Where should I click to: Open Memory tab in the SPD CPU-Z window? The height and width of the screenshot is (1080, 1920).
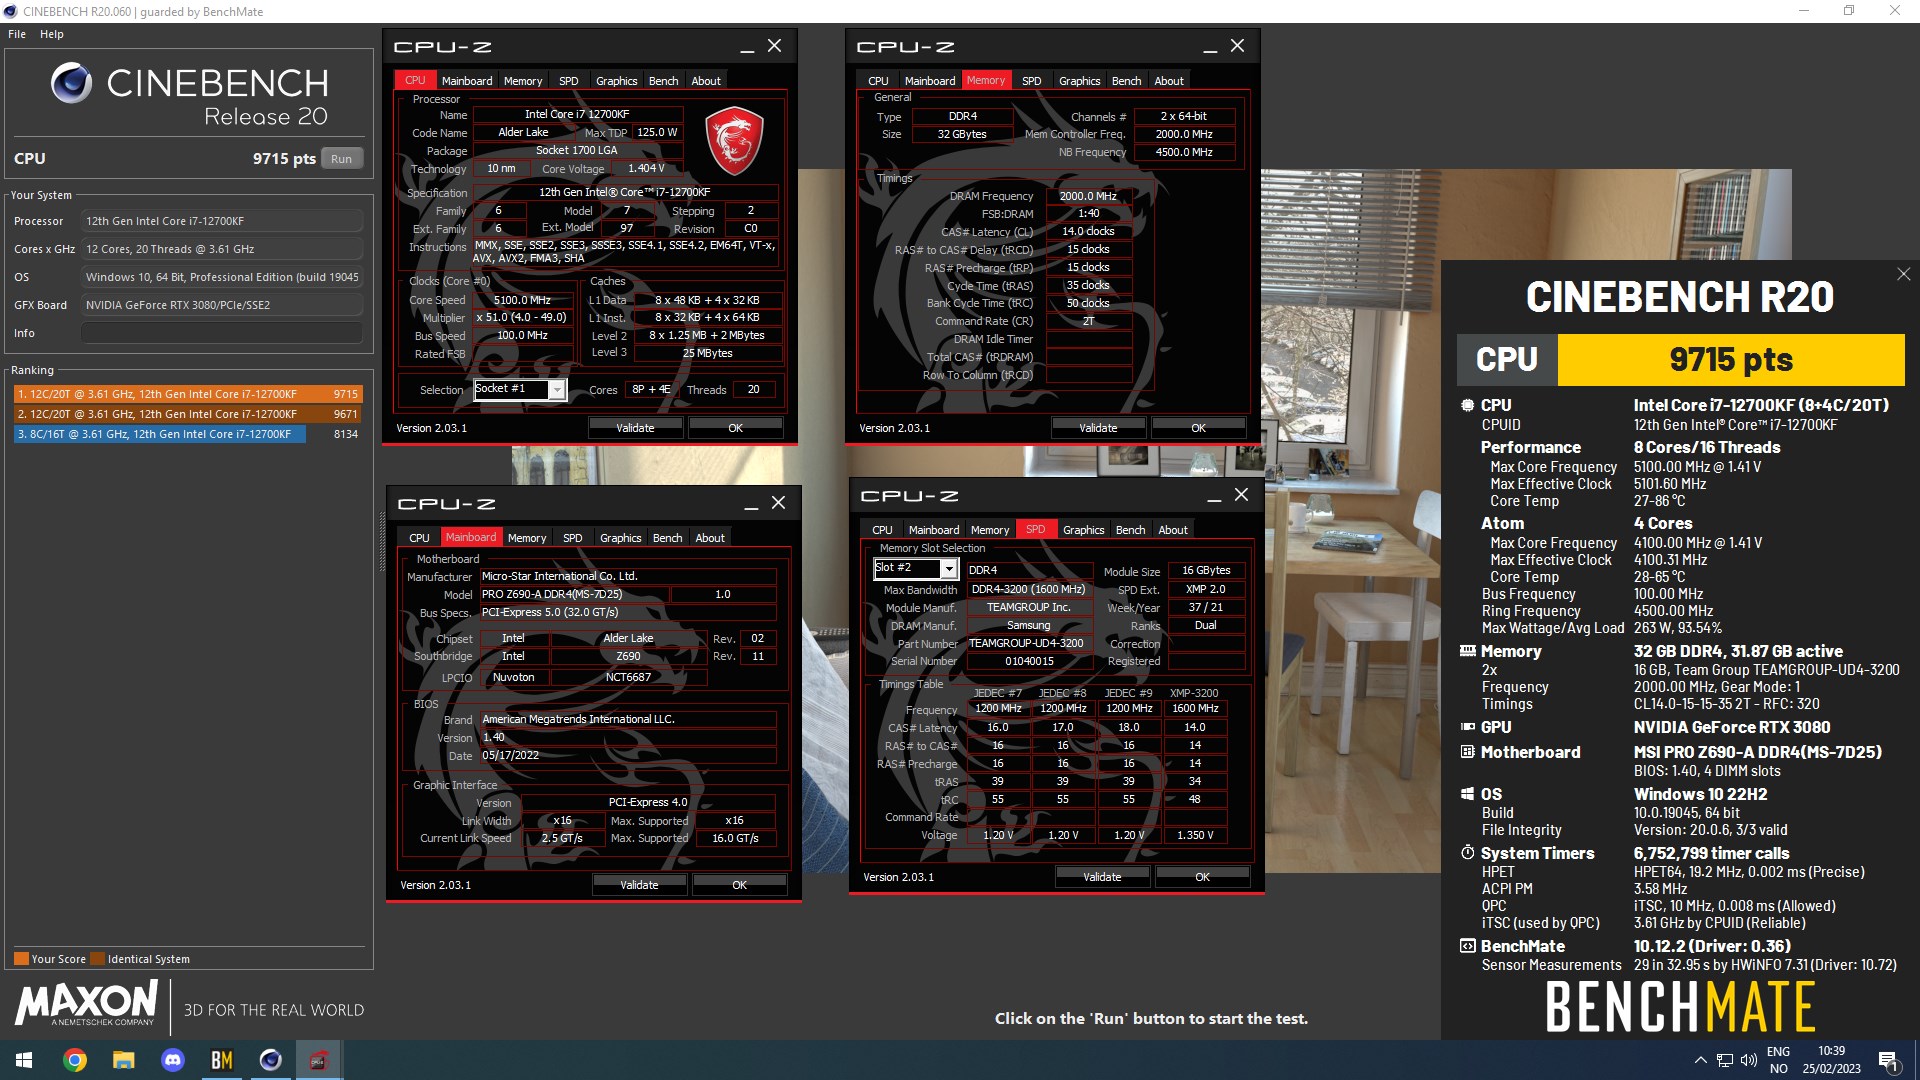[989, 530]
